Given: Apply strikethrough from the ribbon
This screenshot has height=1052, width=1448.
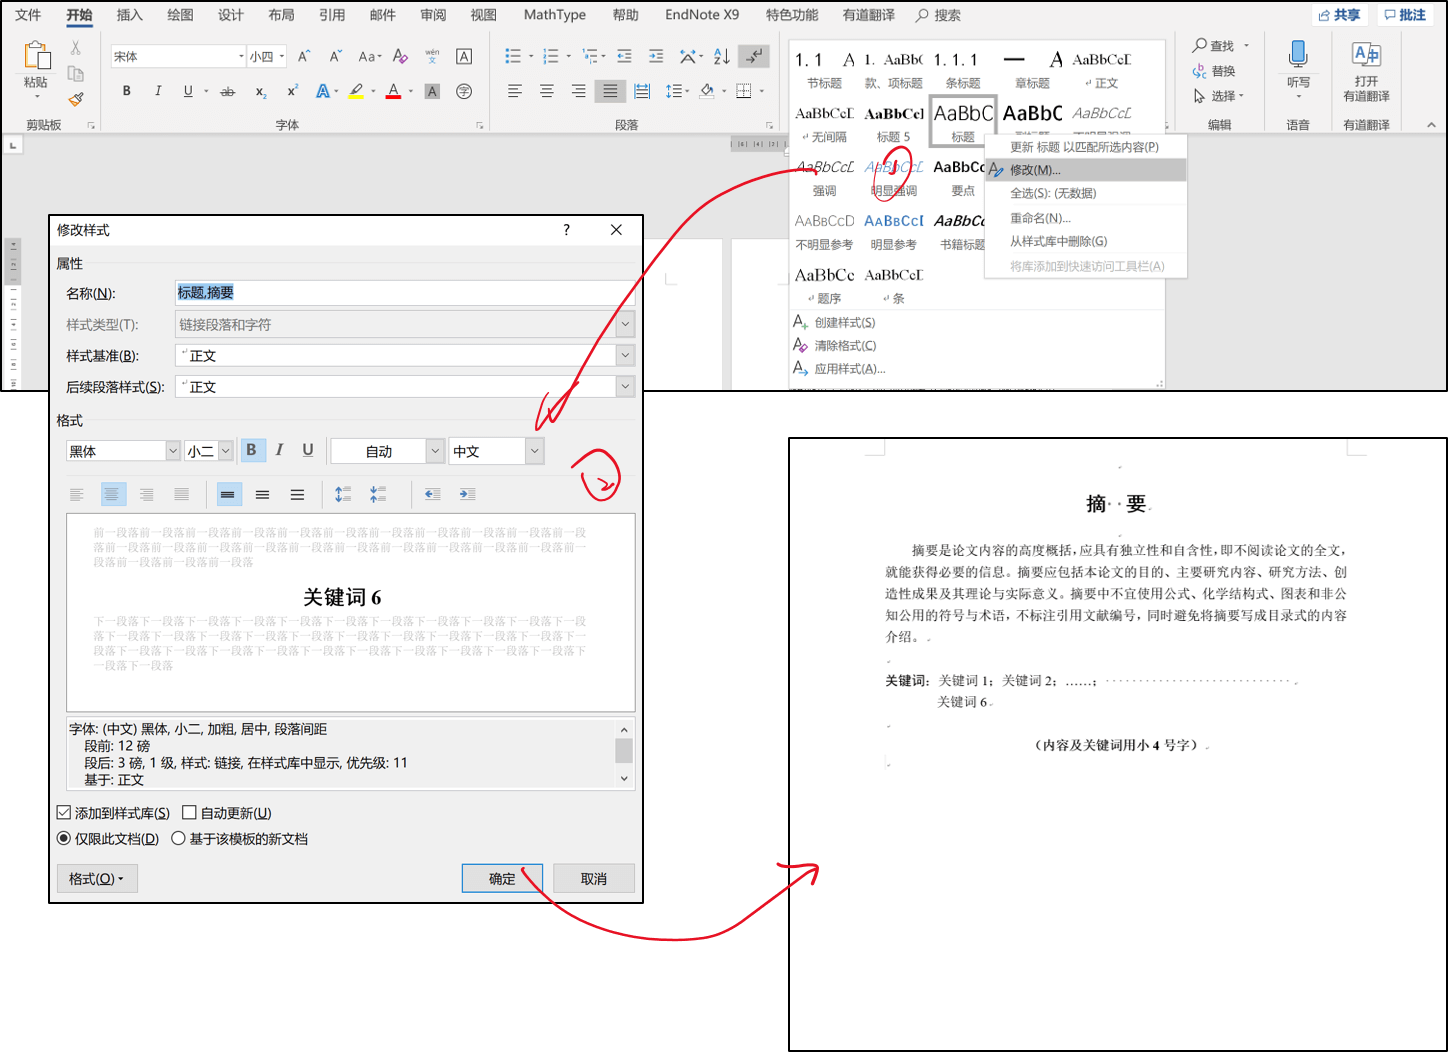Looking at the screenshot, I should pyautogui.click(x=228, y=91).
